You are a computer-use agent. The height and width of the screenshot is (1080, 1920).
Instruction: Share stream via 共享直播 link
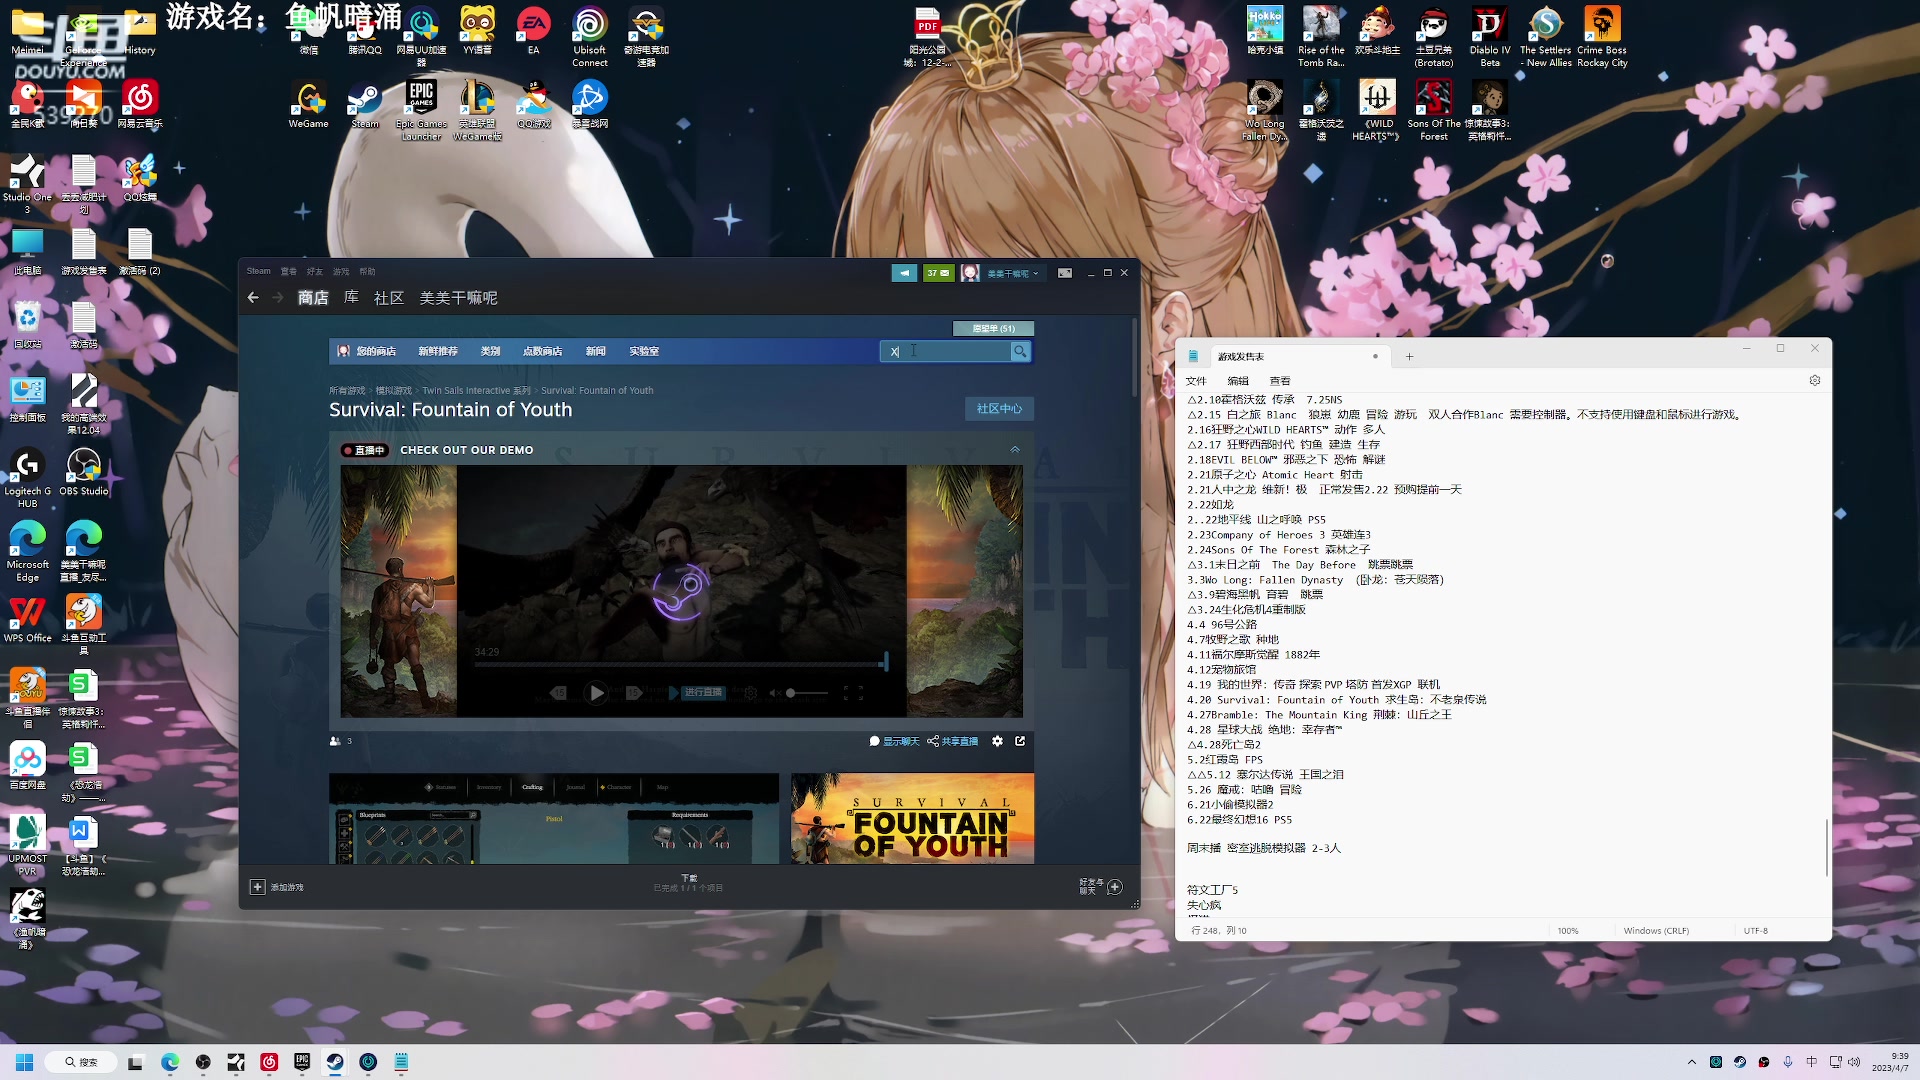[953, 741]
